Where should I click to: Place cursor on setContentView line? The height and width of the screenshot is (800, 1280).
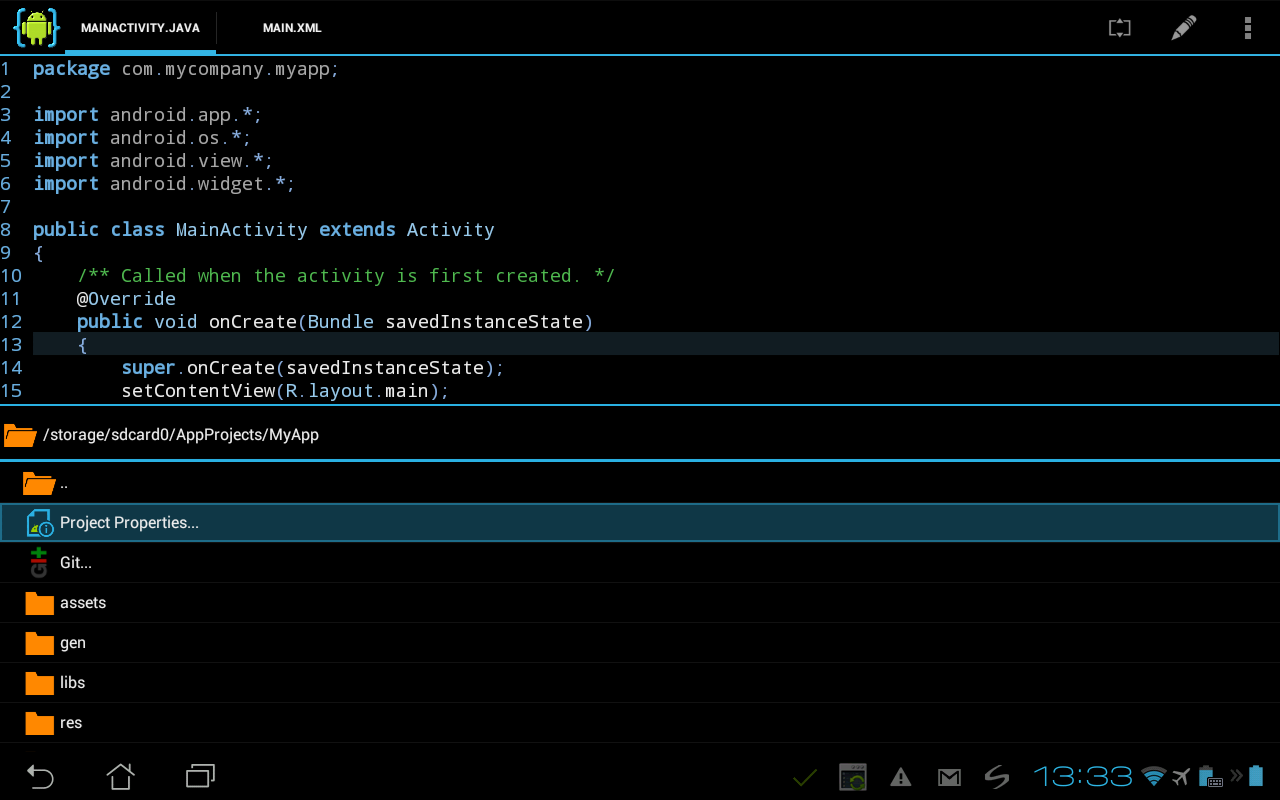tap(285, 391)
